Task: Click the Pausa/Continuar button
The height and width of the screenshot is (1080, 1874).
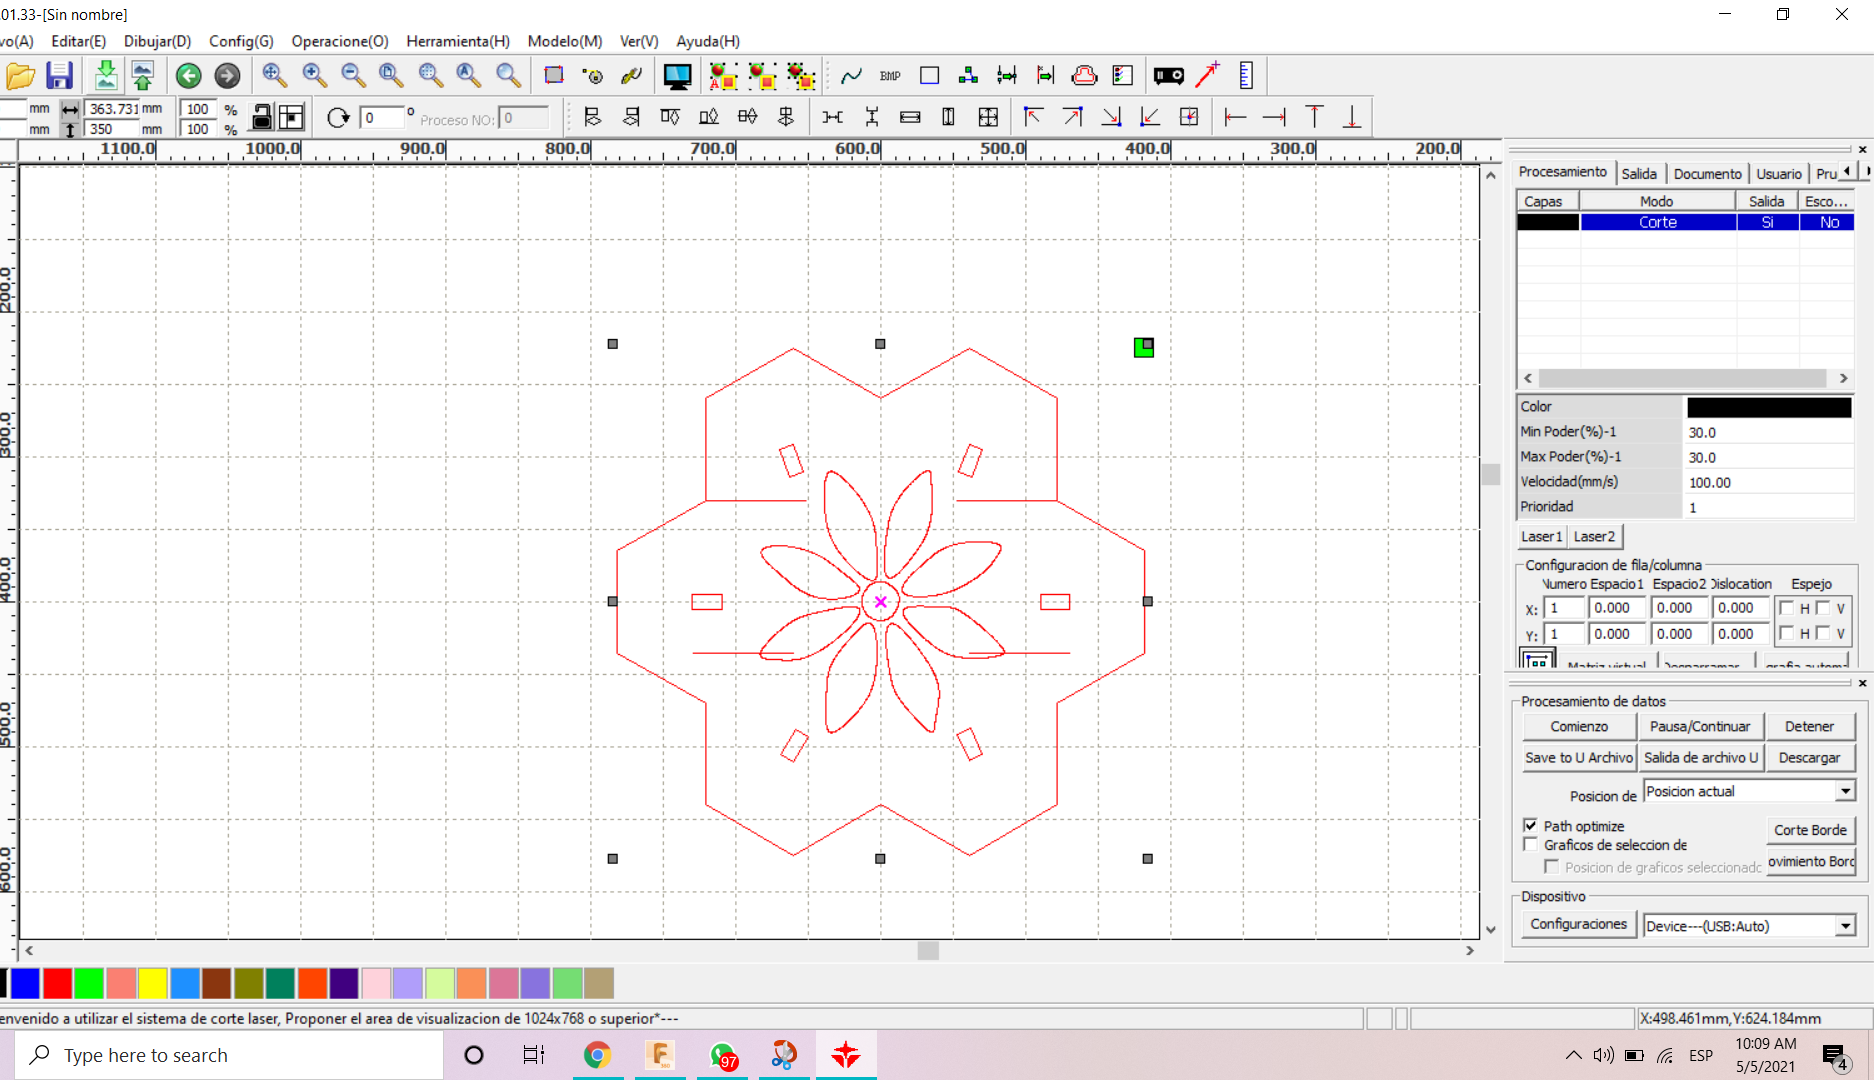Action: [x=1700, y=726]
